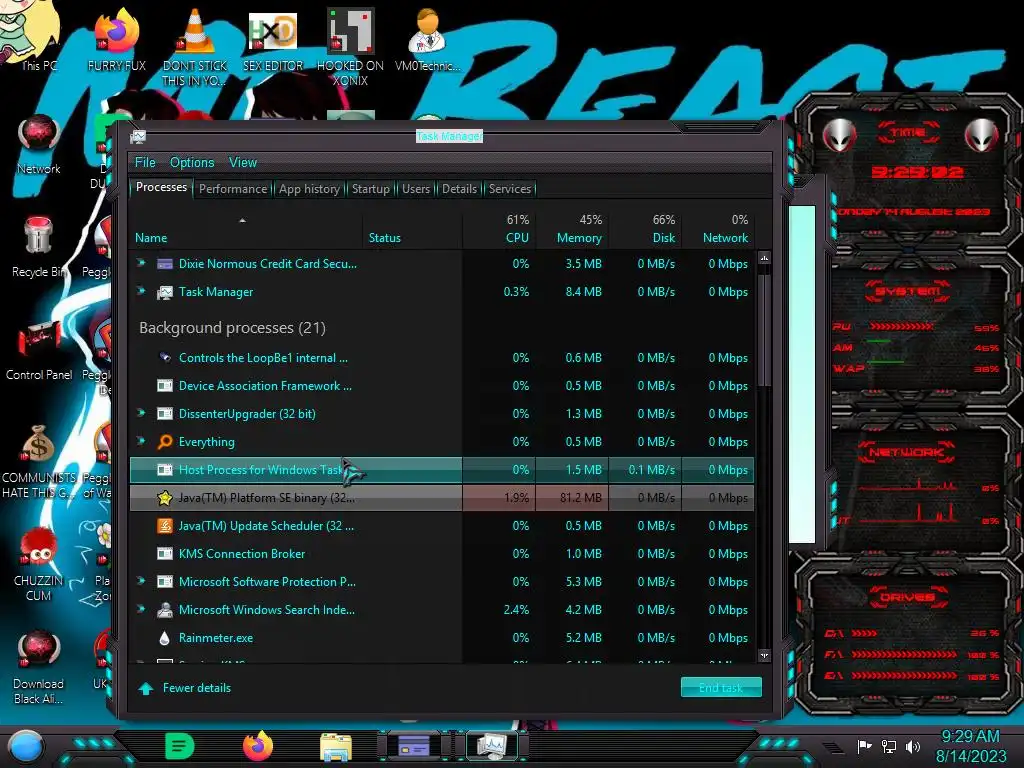Expand the DissenterUpgrader (32 bit) process

coord(141,413)
